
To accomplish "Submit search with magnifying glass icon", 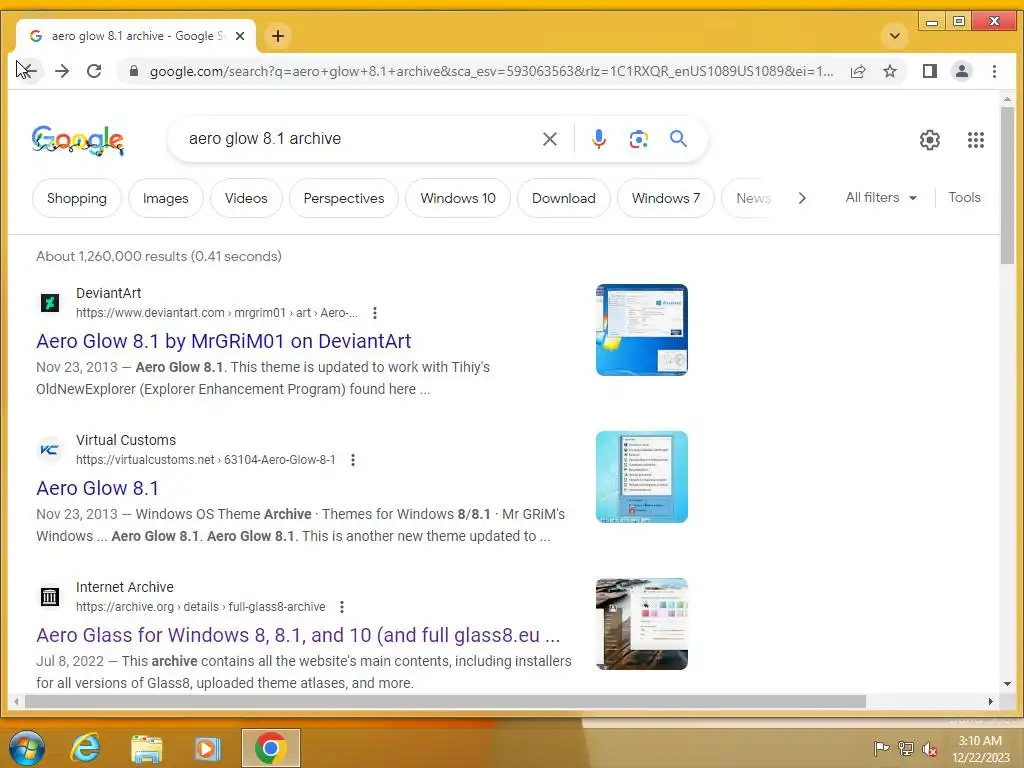I will click(679, 138).
